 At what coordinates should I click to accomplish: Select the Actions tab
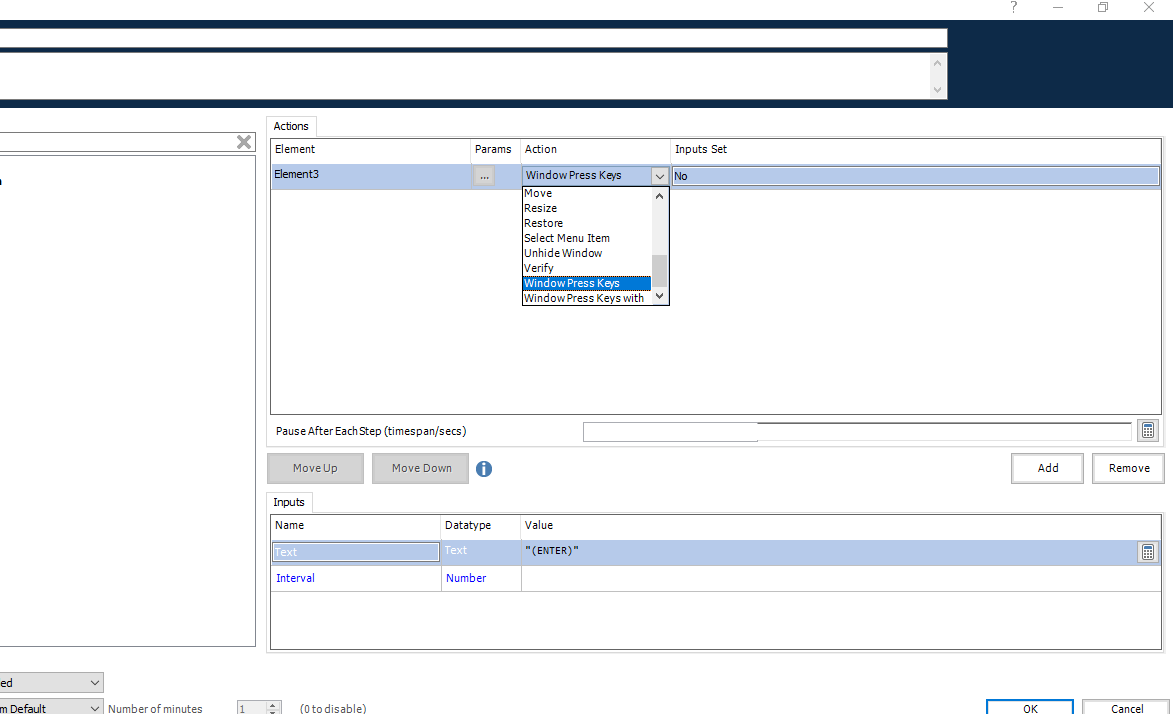pyautogui.click(x=290, y=126)
